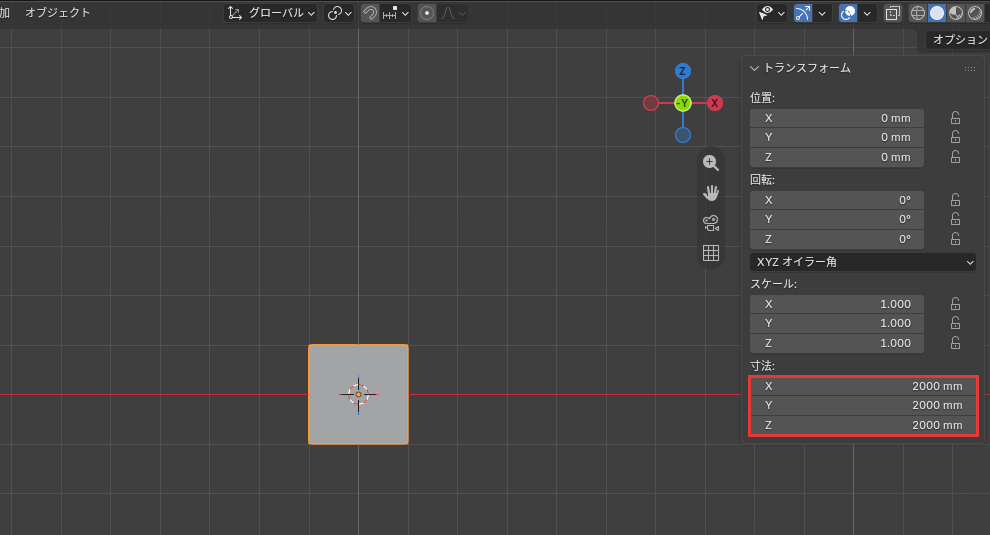Toggle snapping with the magnet icon

(370, 13)
